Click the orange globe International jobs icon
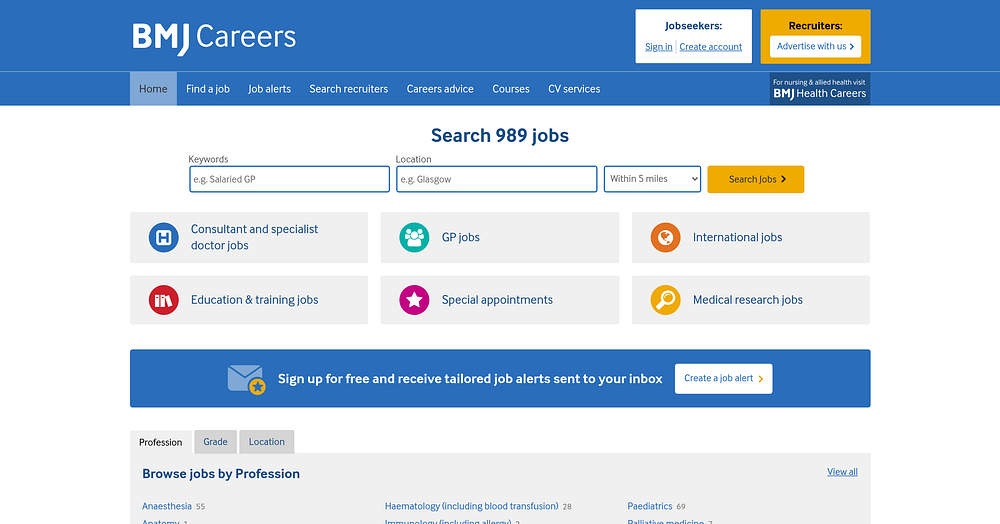1000x524 pixels. click(x=665, y=237)
